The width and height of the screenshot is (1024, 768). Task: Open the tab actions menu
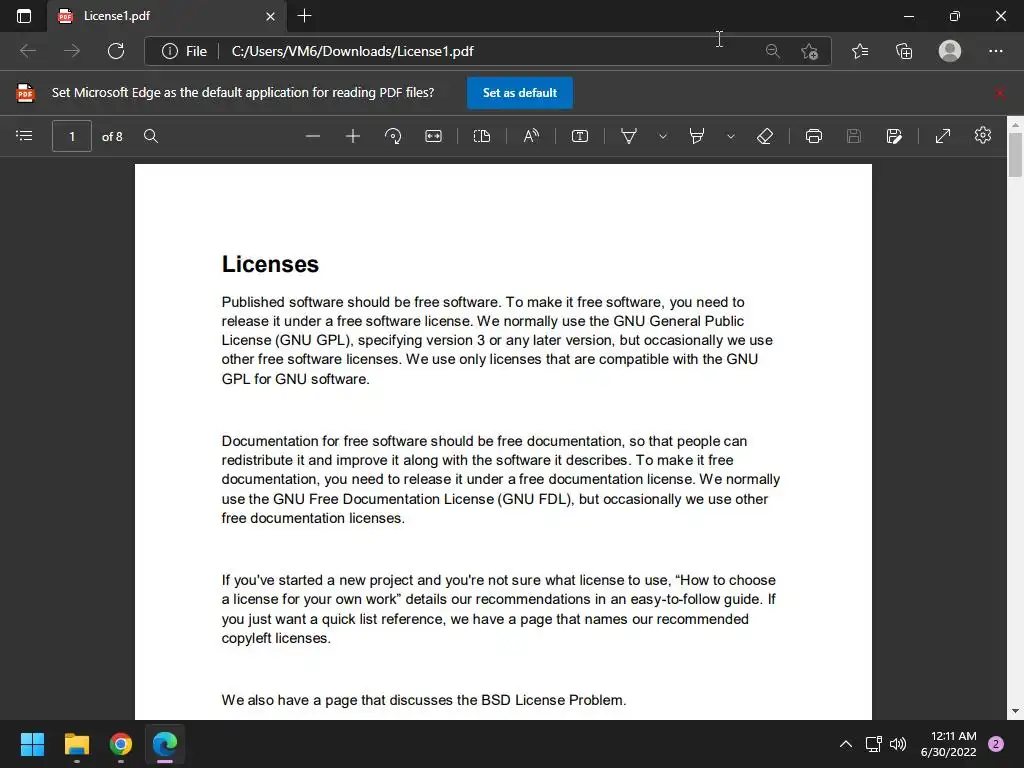click(x=24, y=16)
